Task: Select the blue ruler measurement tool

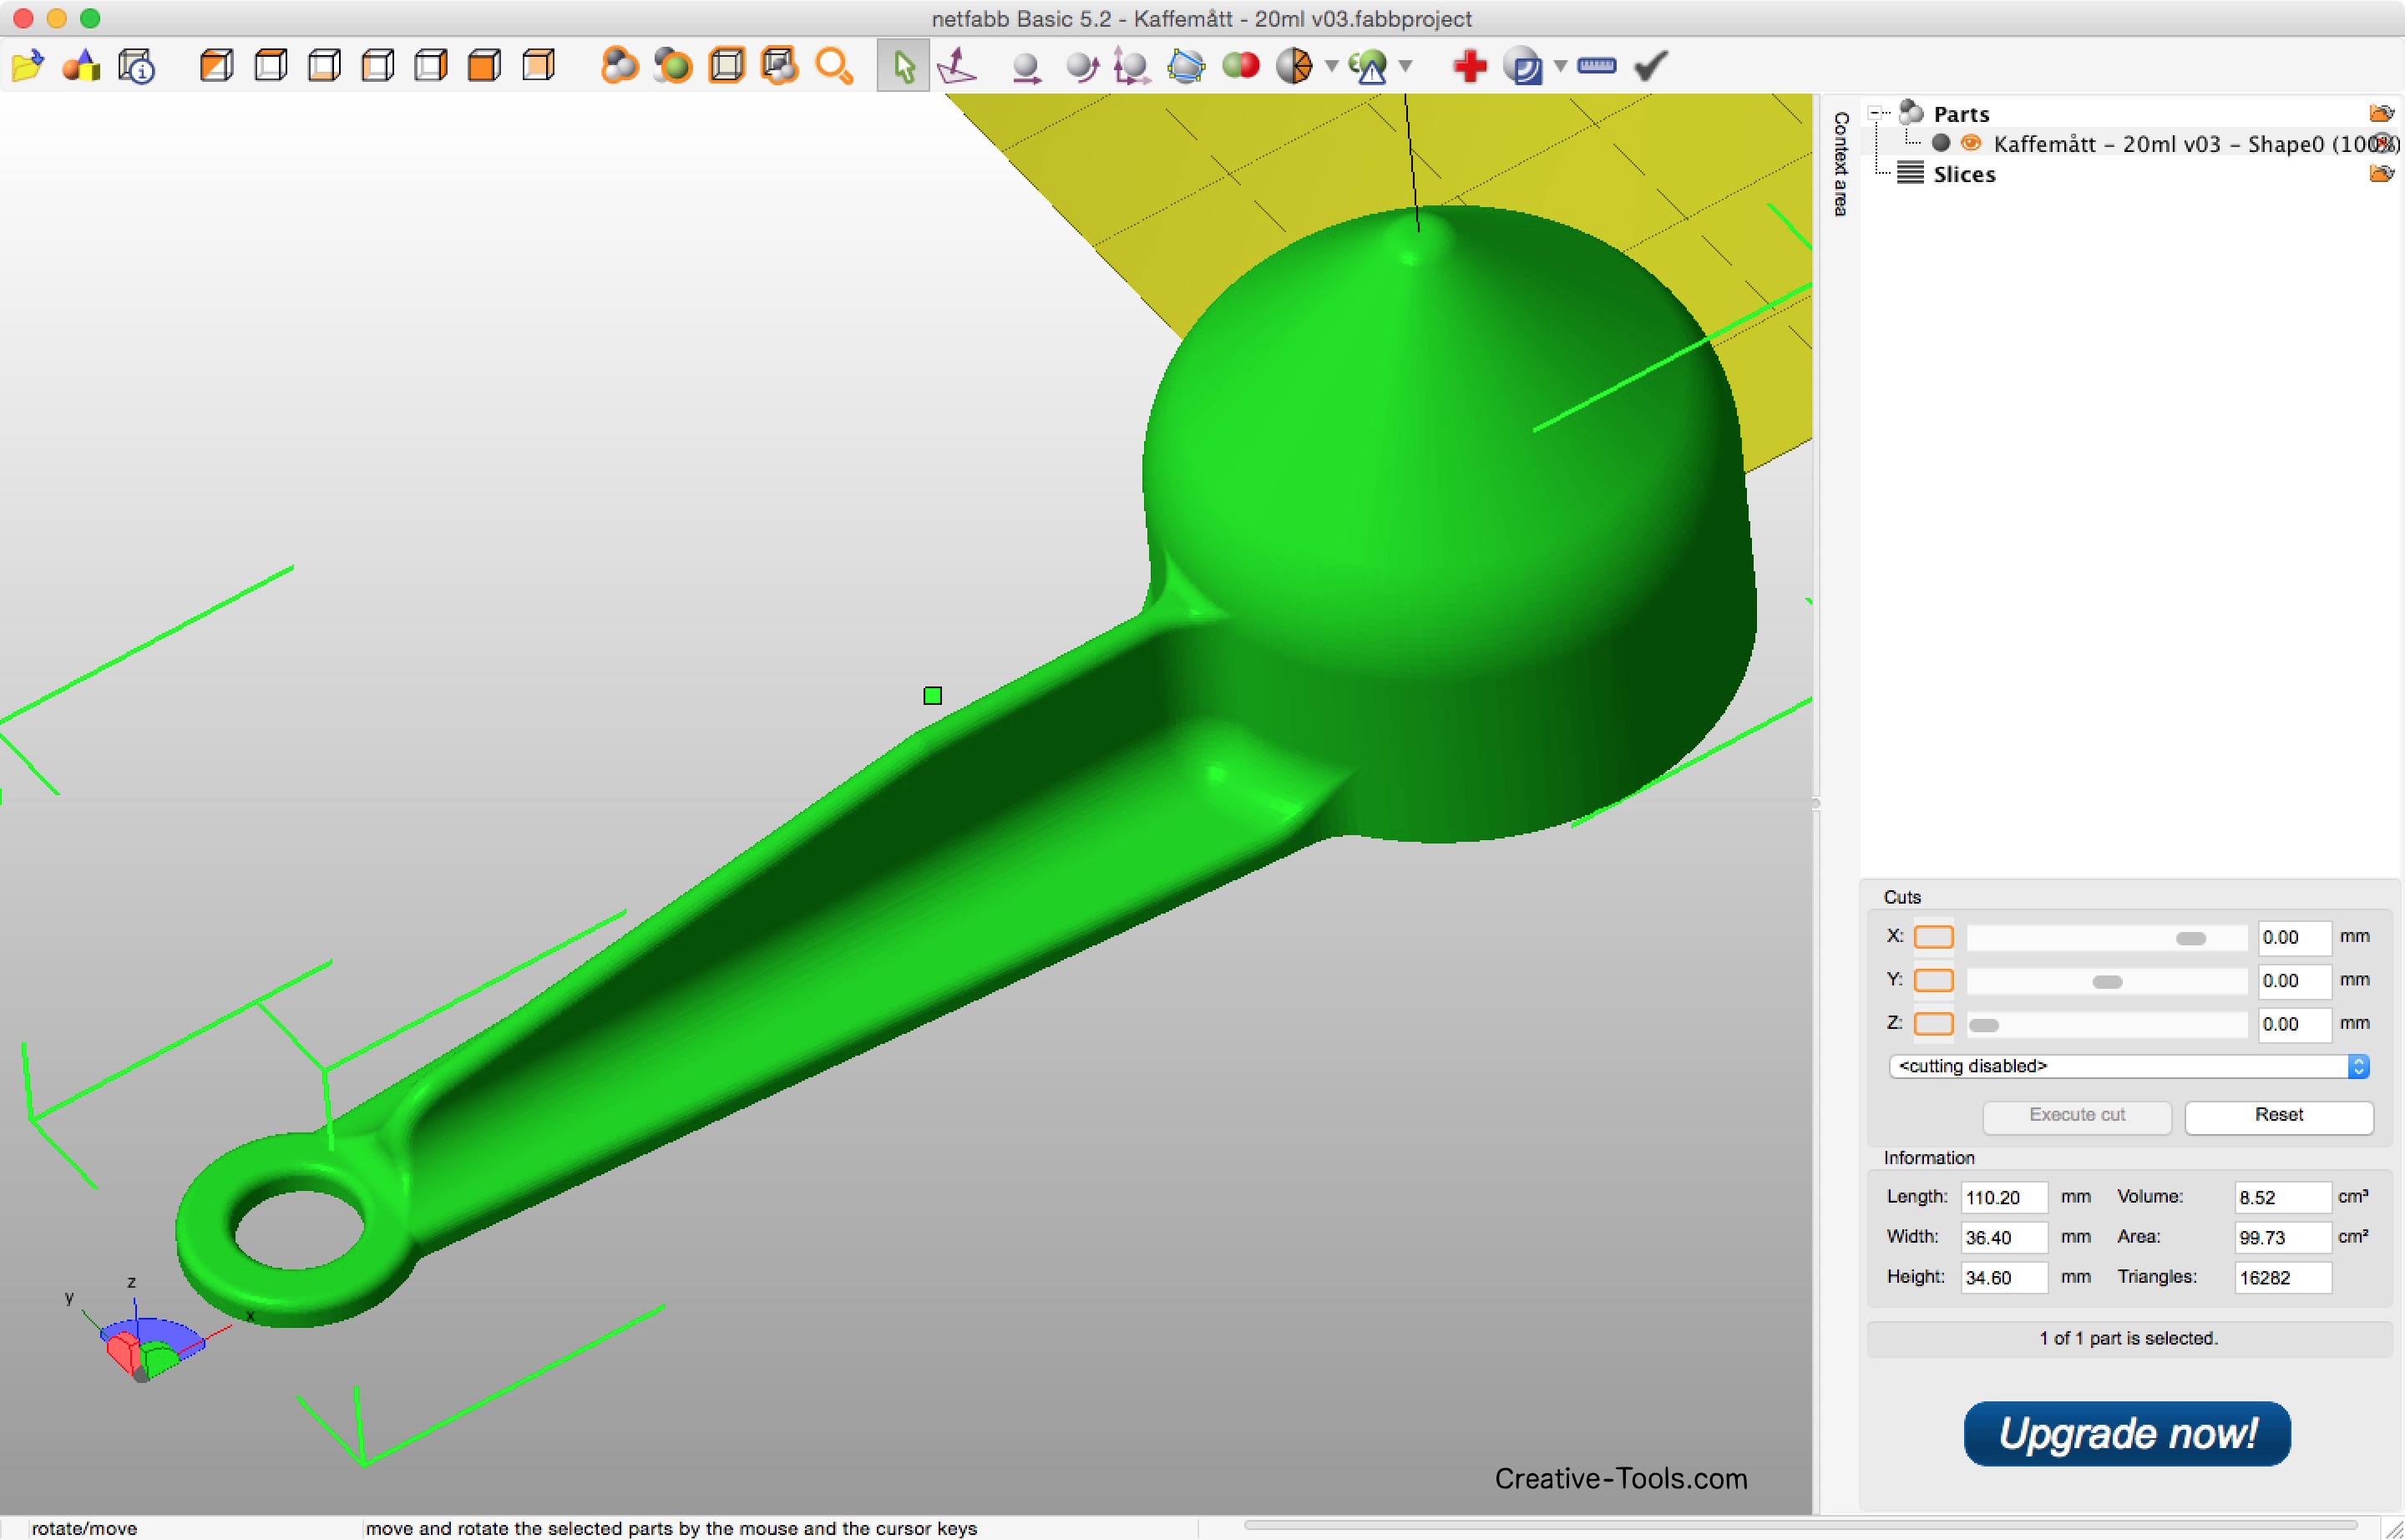Action: click(x=1596, y=67)
